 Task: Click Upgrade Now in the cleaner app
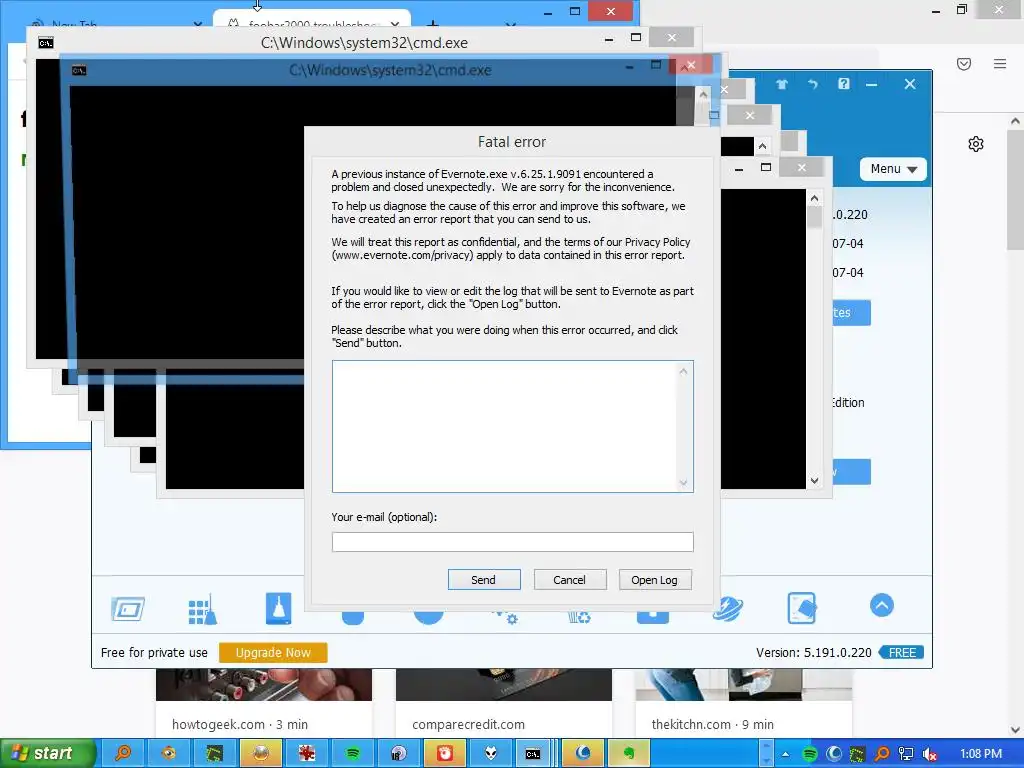coord(273,652)
